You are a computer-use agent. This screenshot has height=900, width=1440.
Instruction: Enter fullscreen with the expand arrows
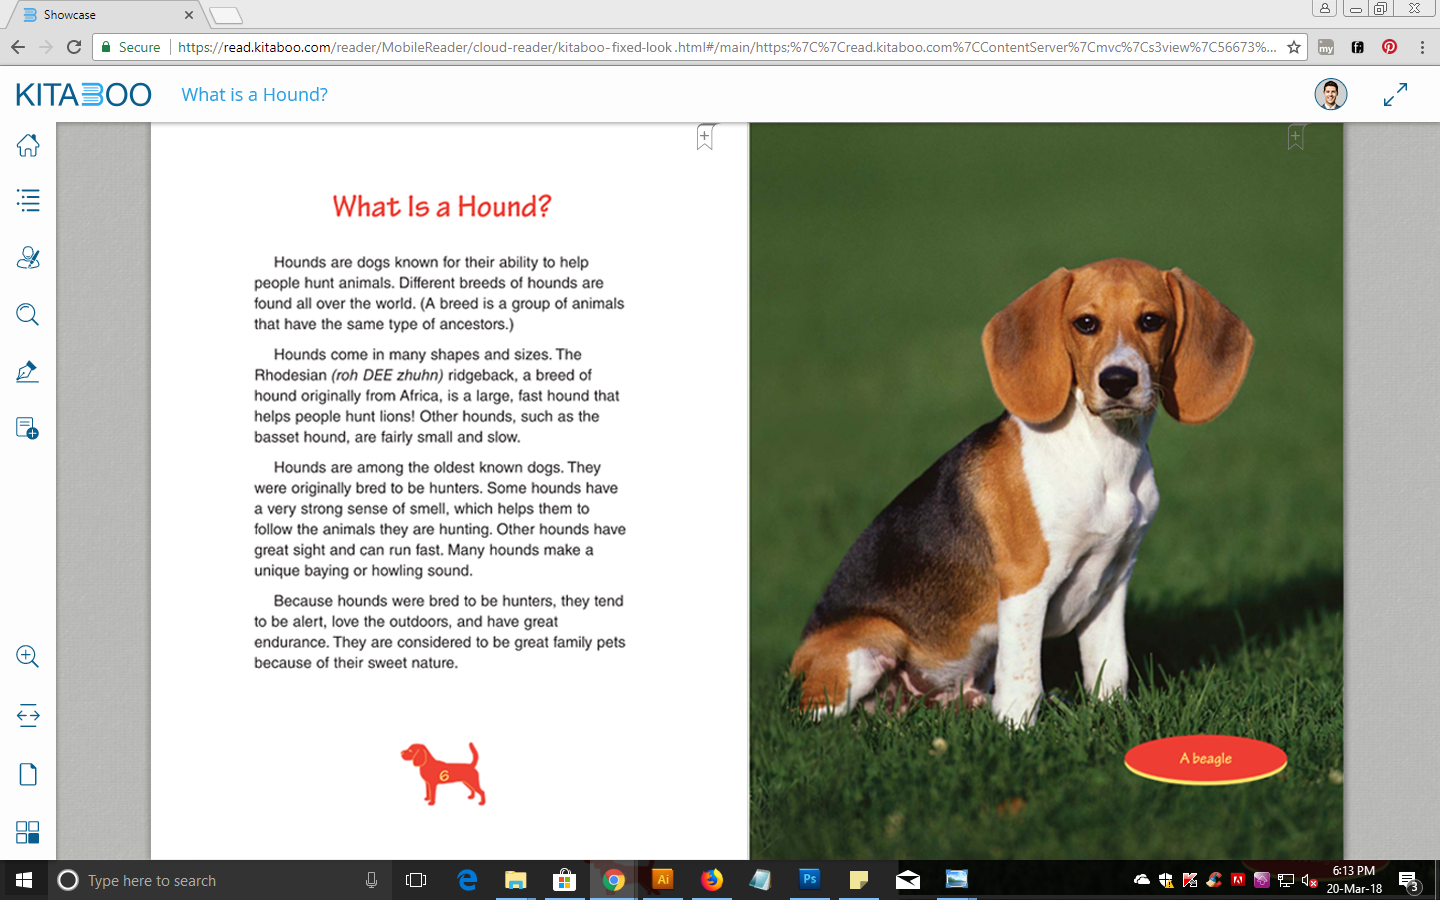point(1395,95)
